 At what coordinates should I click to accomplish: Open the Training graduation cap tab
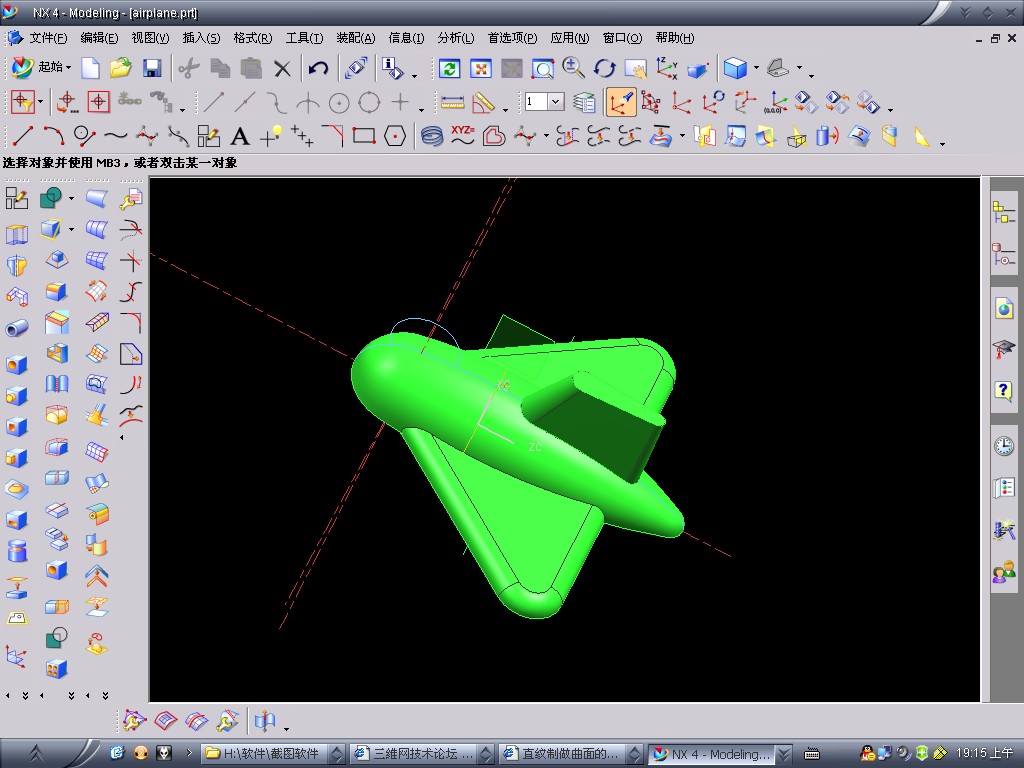click(x=1004, y=348)
